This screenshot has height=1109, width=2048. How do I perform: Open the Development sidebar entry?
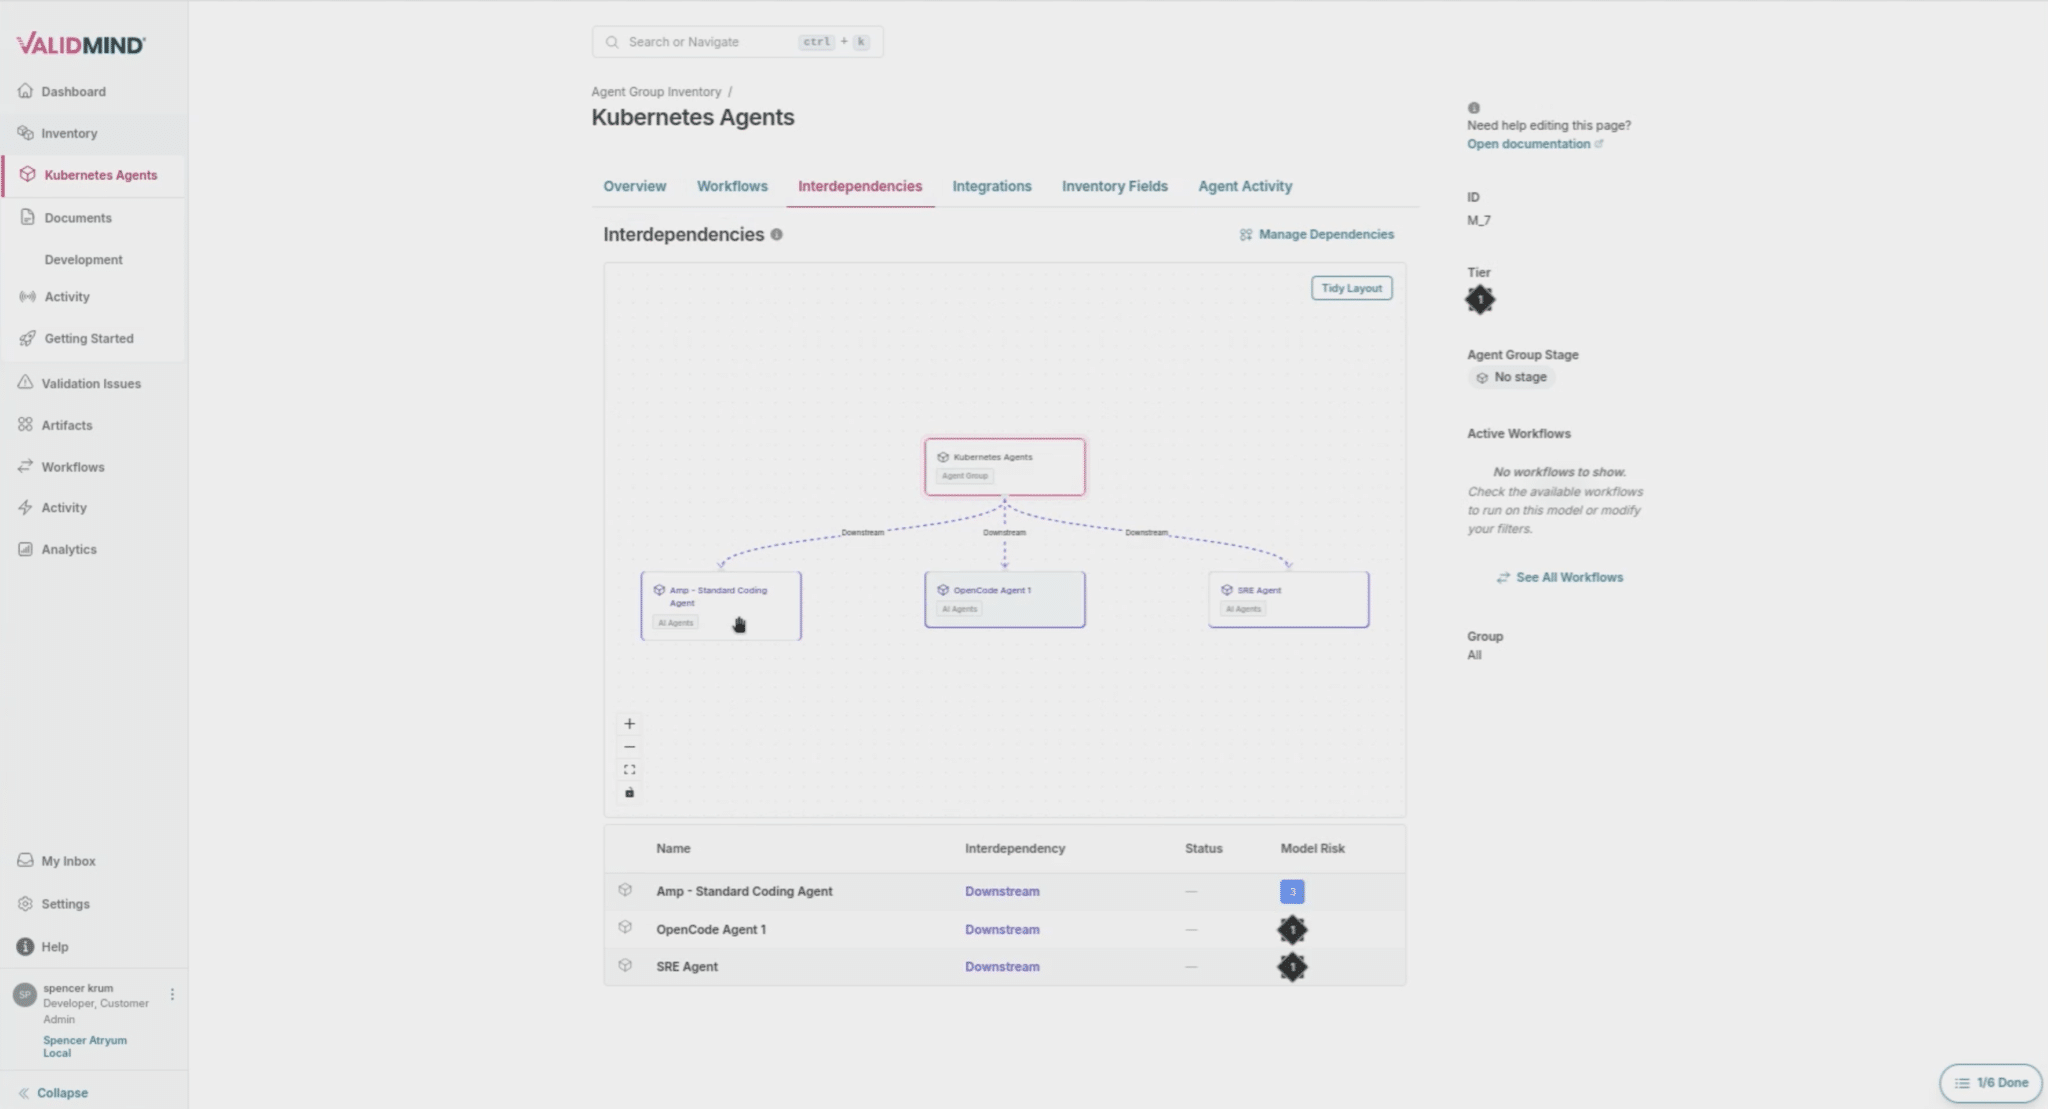tap(83, 259)
